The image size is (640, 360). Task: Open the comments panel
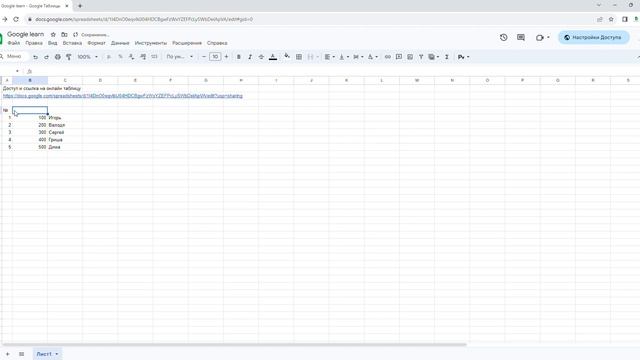pos(521,37)
